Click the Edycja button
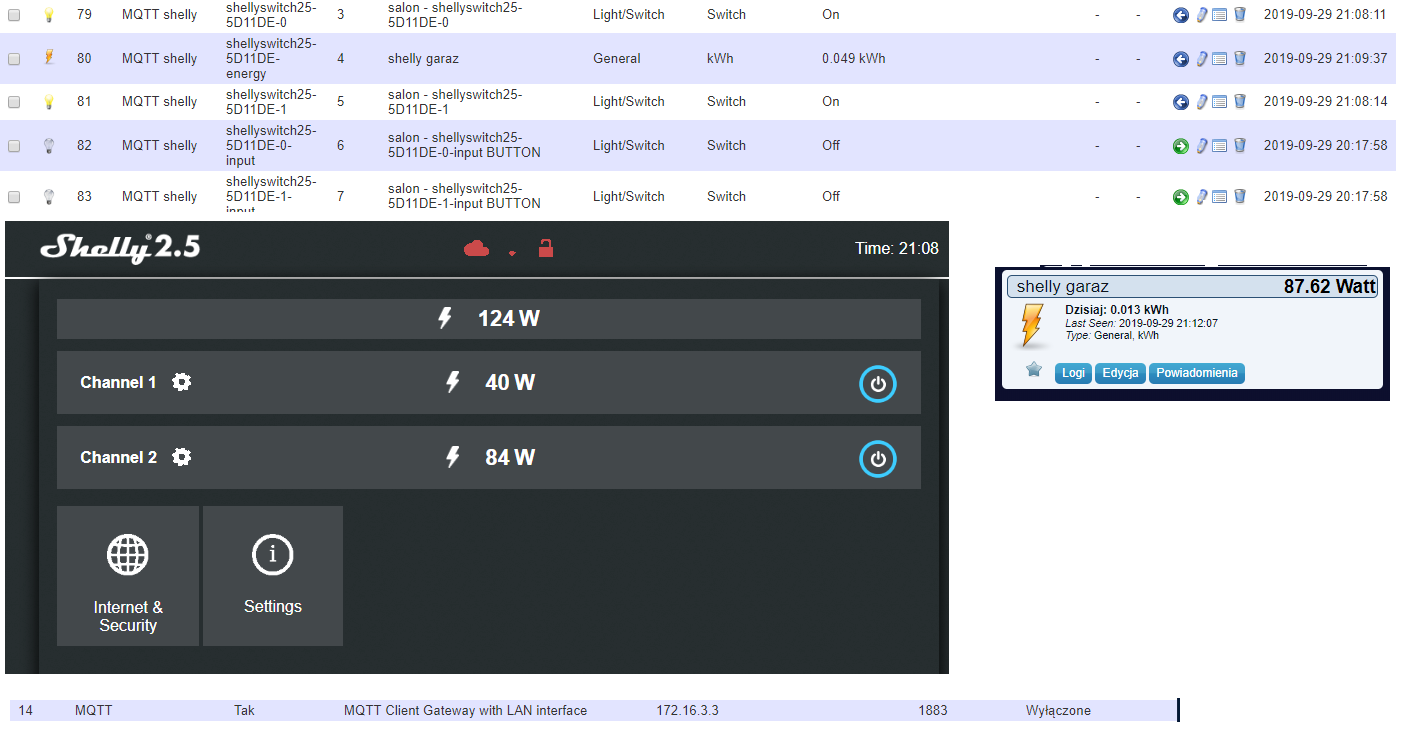The height and width of the screenshot is (755, 1418). coord(1120,373)
